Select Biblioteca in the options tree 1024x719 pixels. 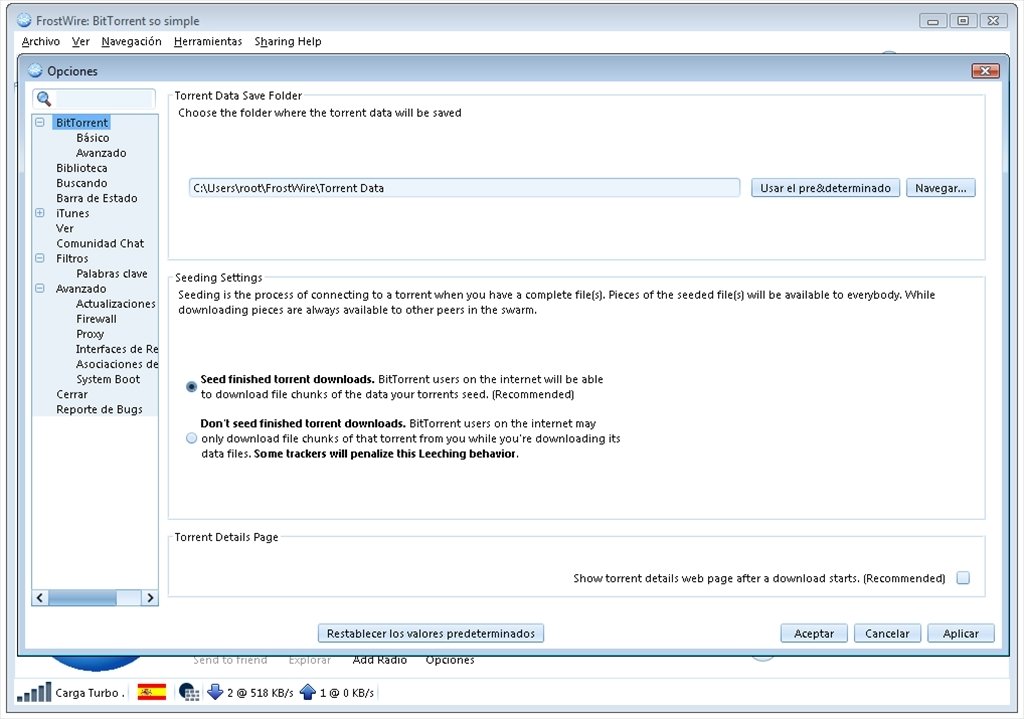point(82,168)
